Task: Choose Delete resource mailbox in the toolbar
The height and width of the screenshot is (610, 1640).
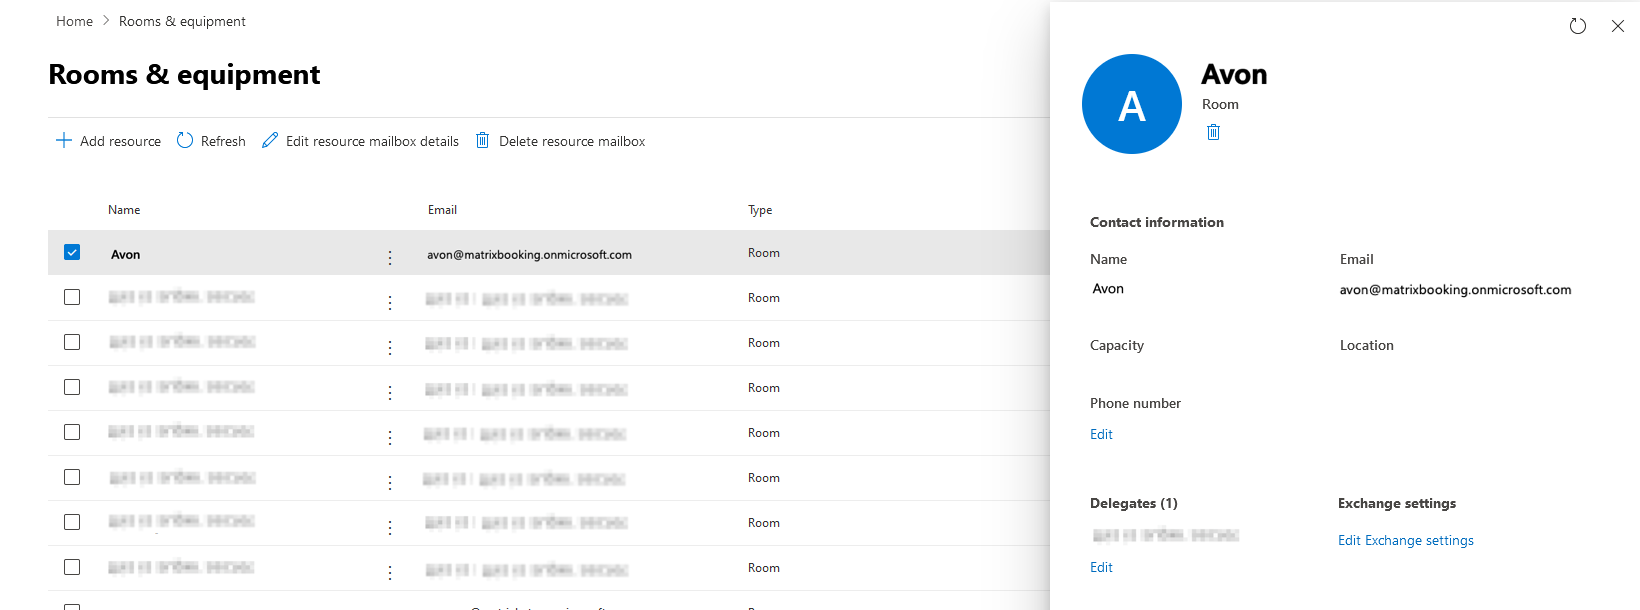Action: pyautogui.click(x=560, y=141)
